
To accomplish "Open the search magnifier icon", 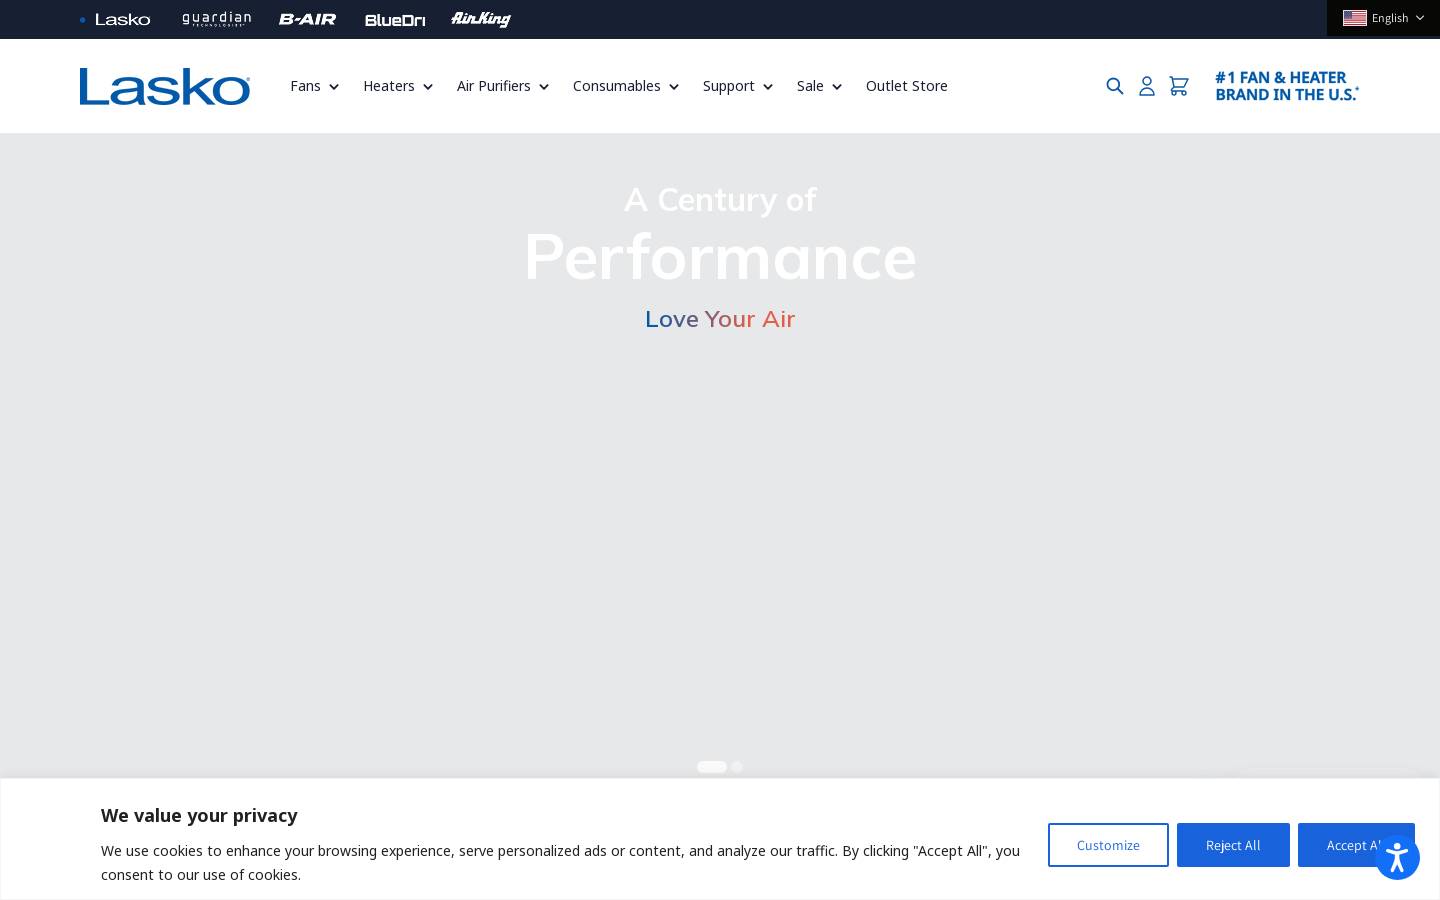I will (x=1115, y=86).
